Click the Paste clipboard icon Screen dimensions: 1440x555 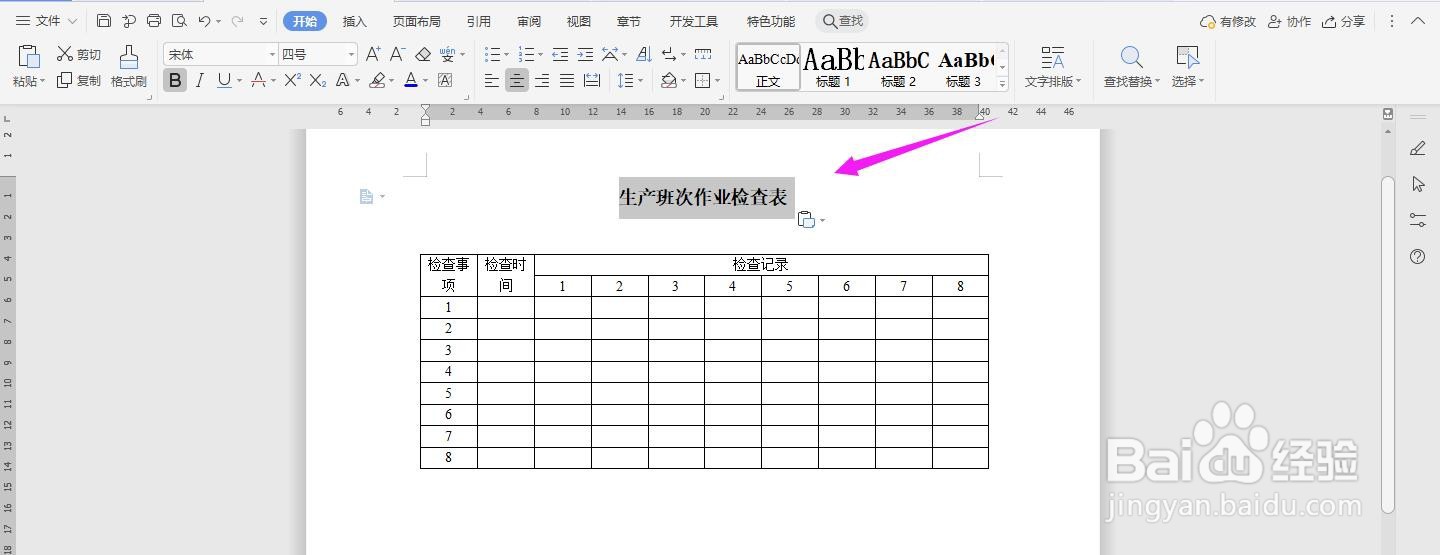coord(29,57)
